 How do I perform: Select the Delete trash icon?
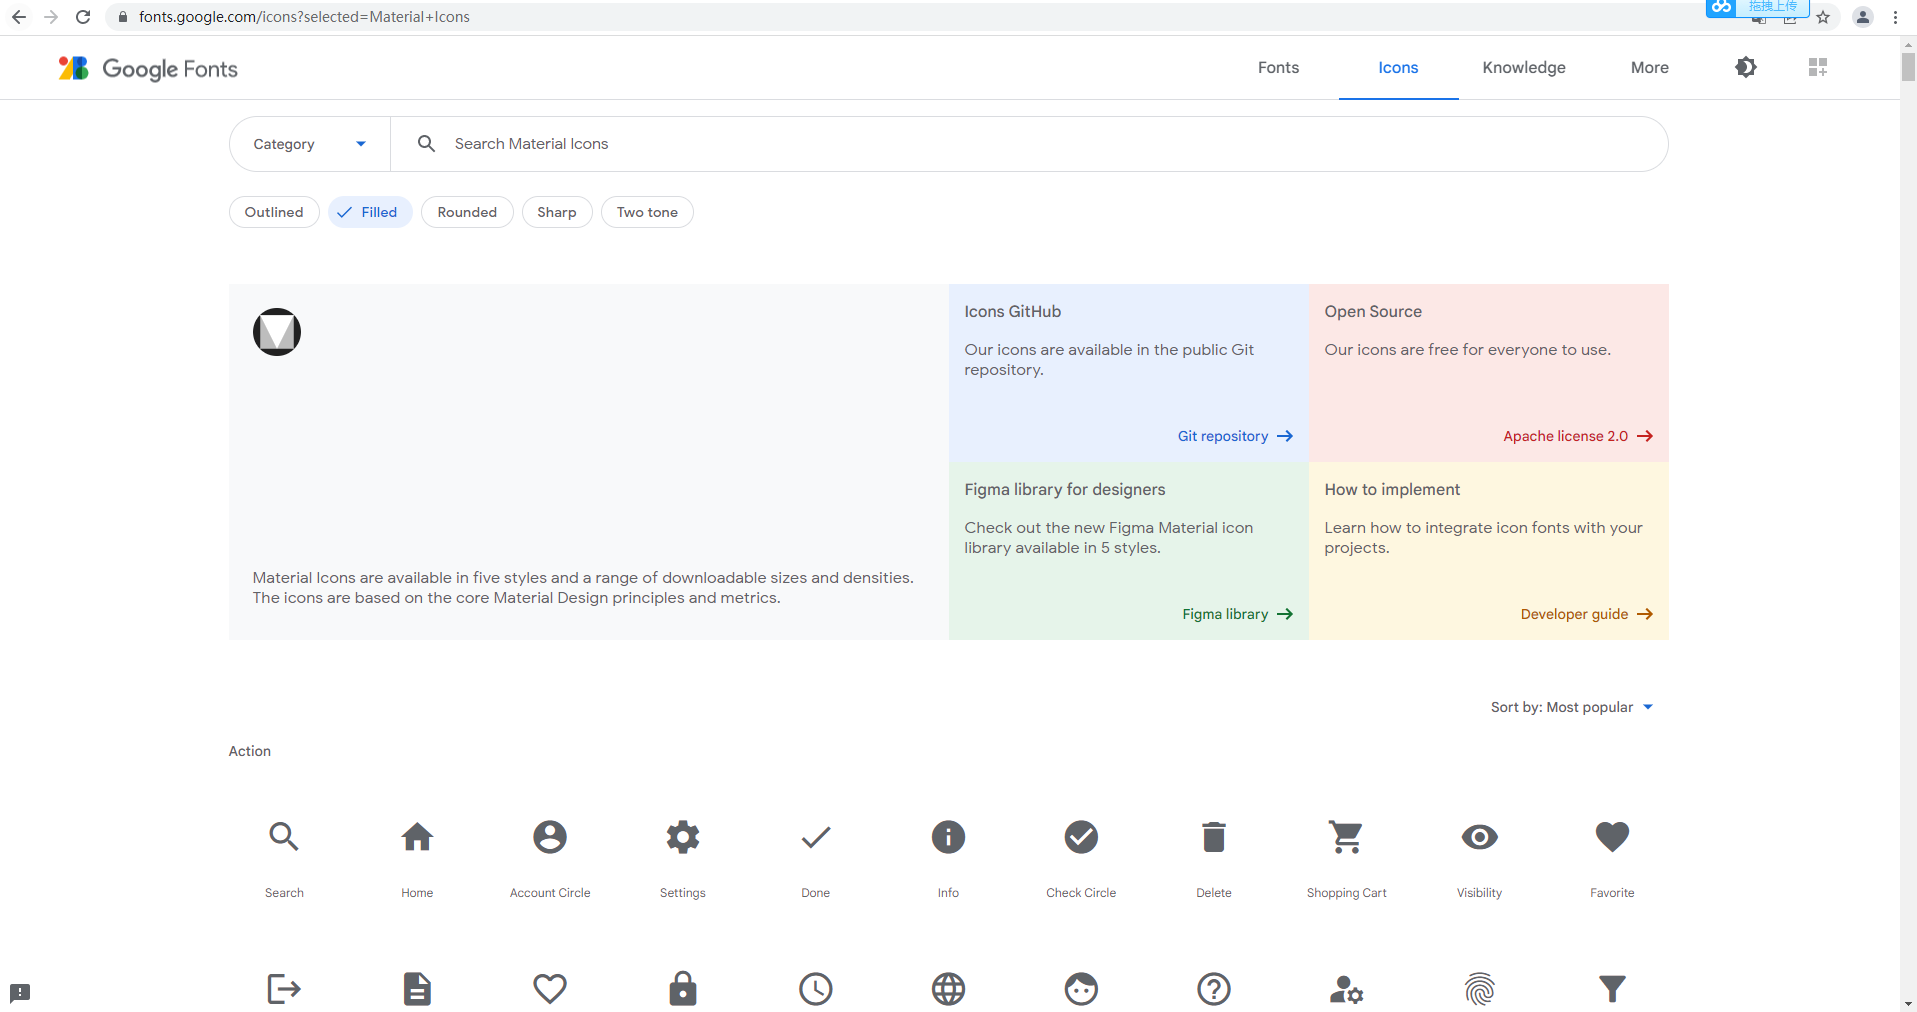1214,836
